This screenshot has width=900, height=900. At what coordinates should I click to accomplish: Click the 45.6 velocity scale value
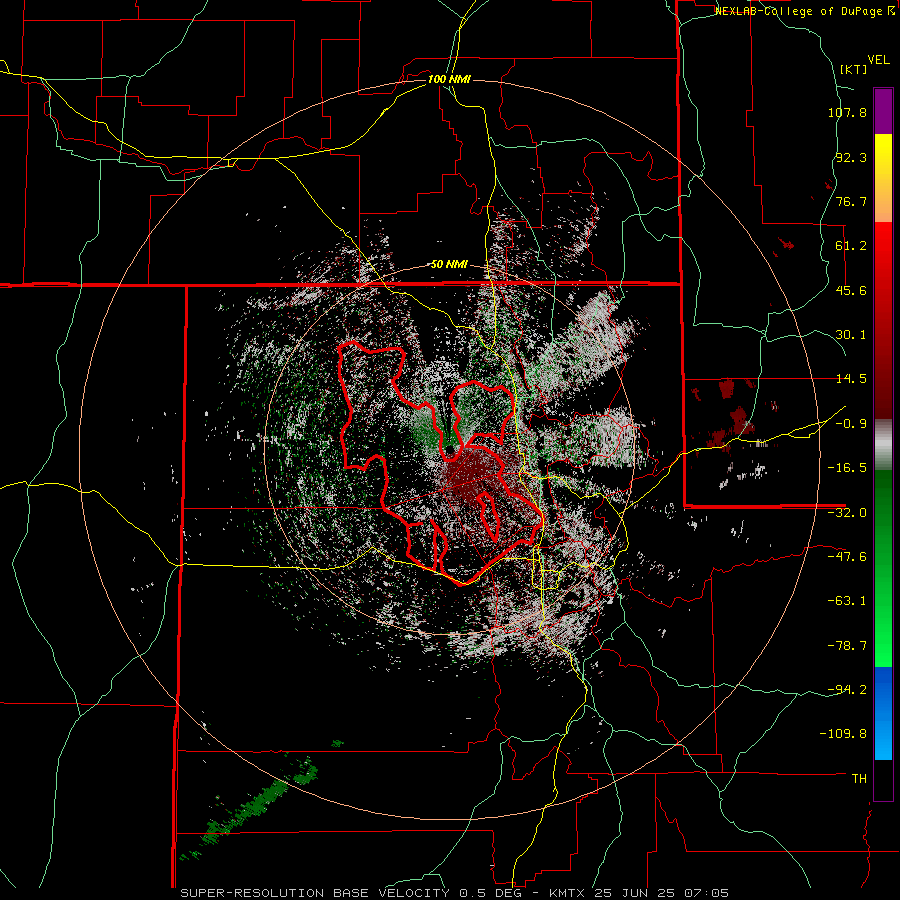(851, 290)
